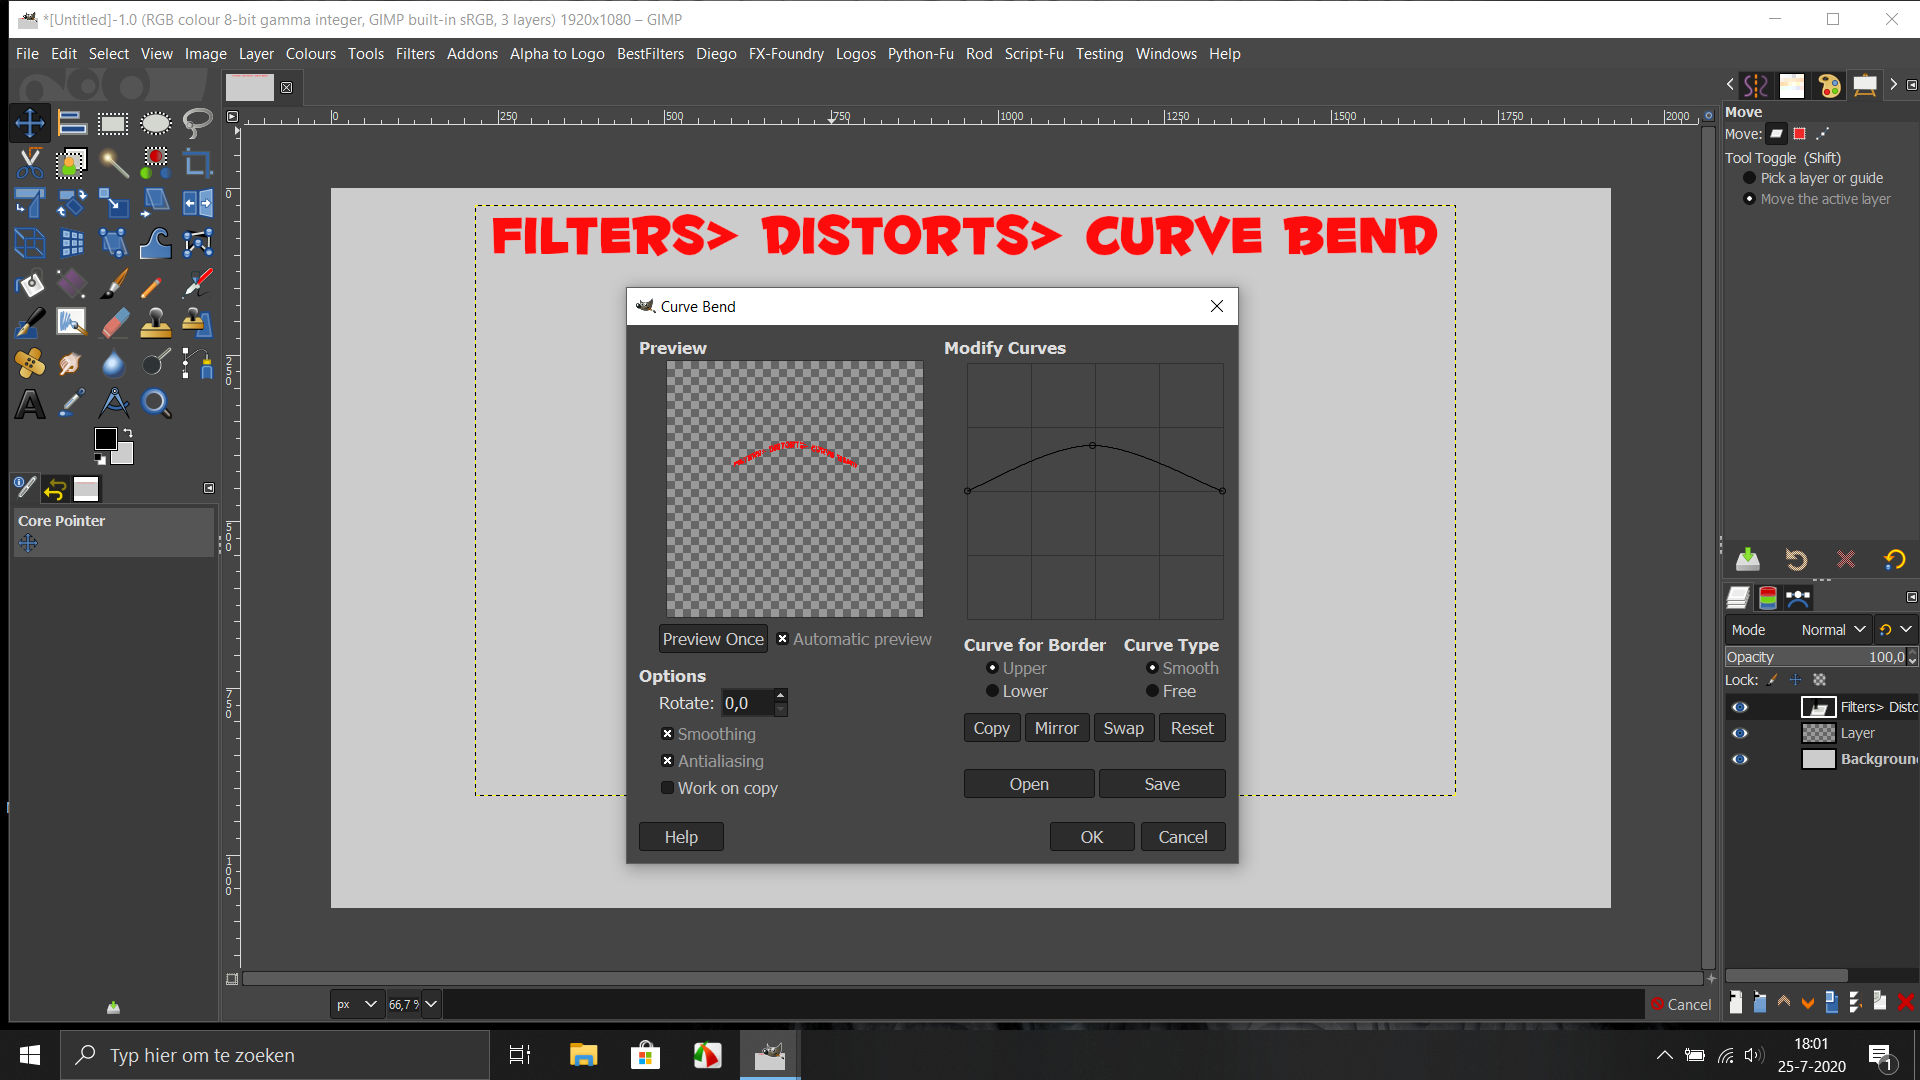Select the Eraser tool

(x=113, y=323)
